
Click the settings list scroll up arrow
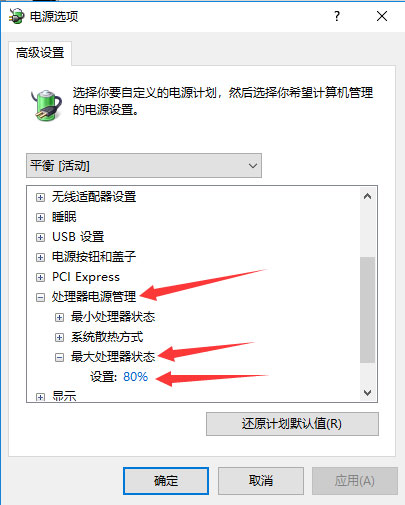pos(367,196)
